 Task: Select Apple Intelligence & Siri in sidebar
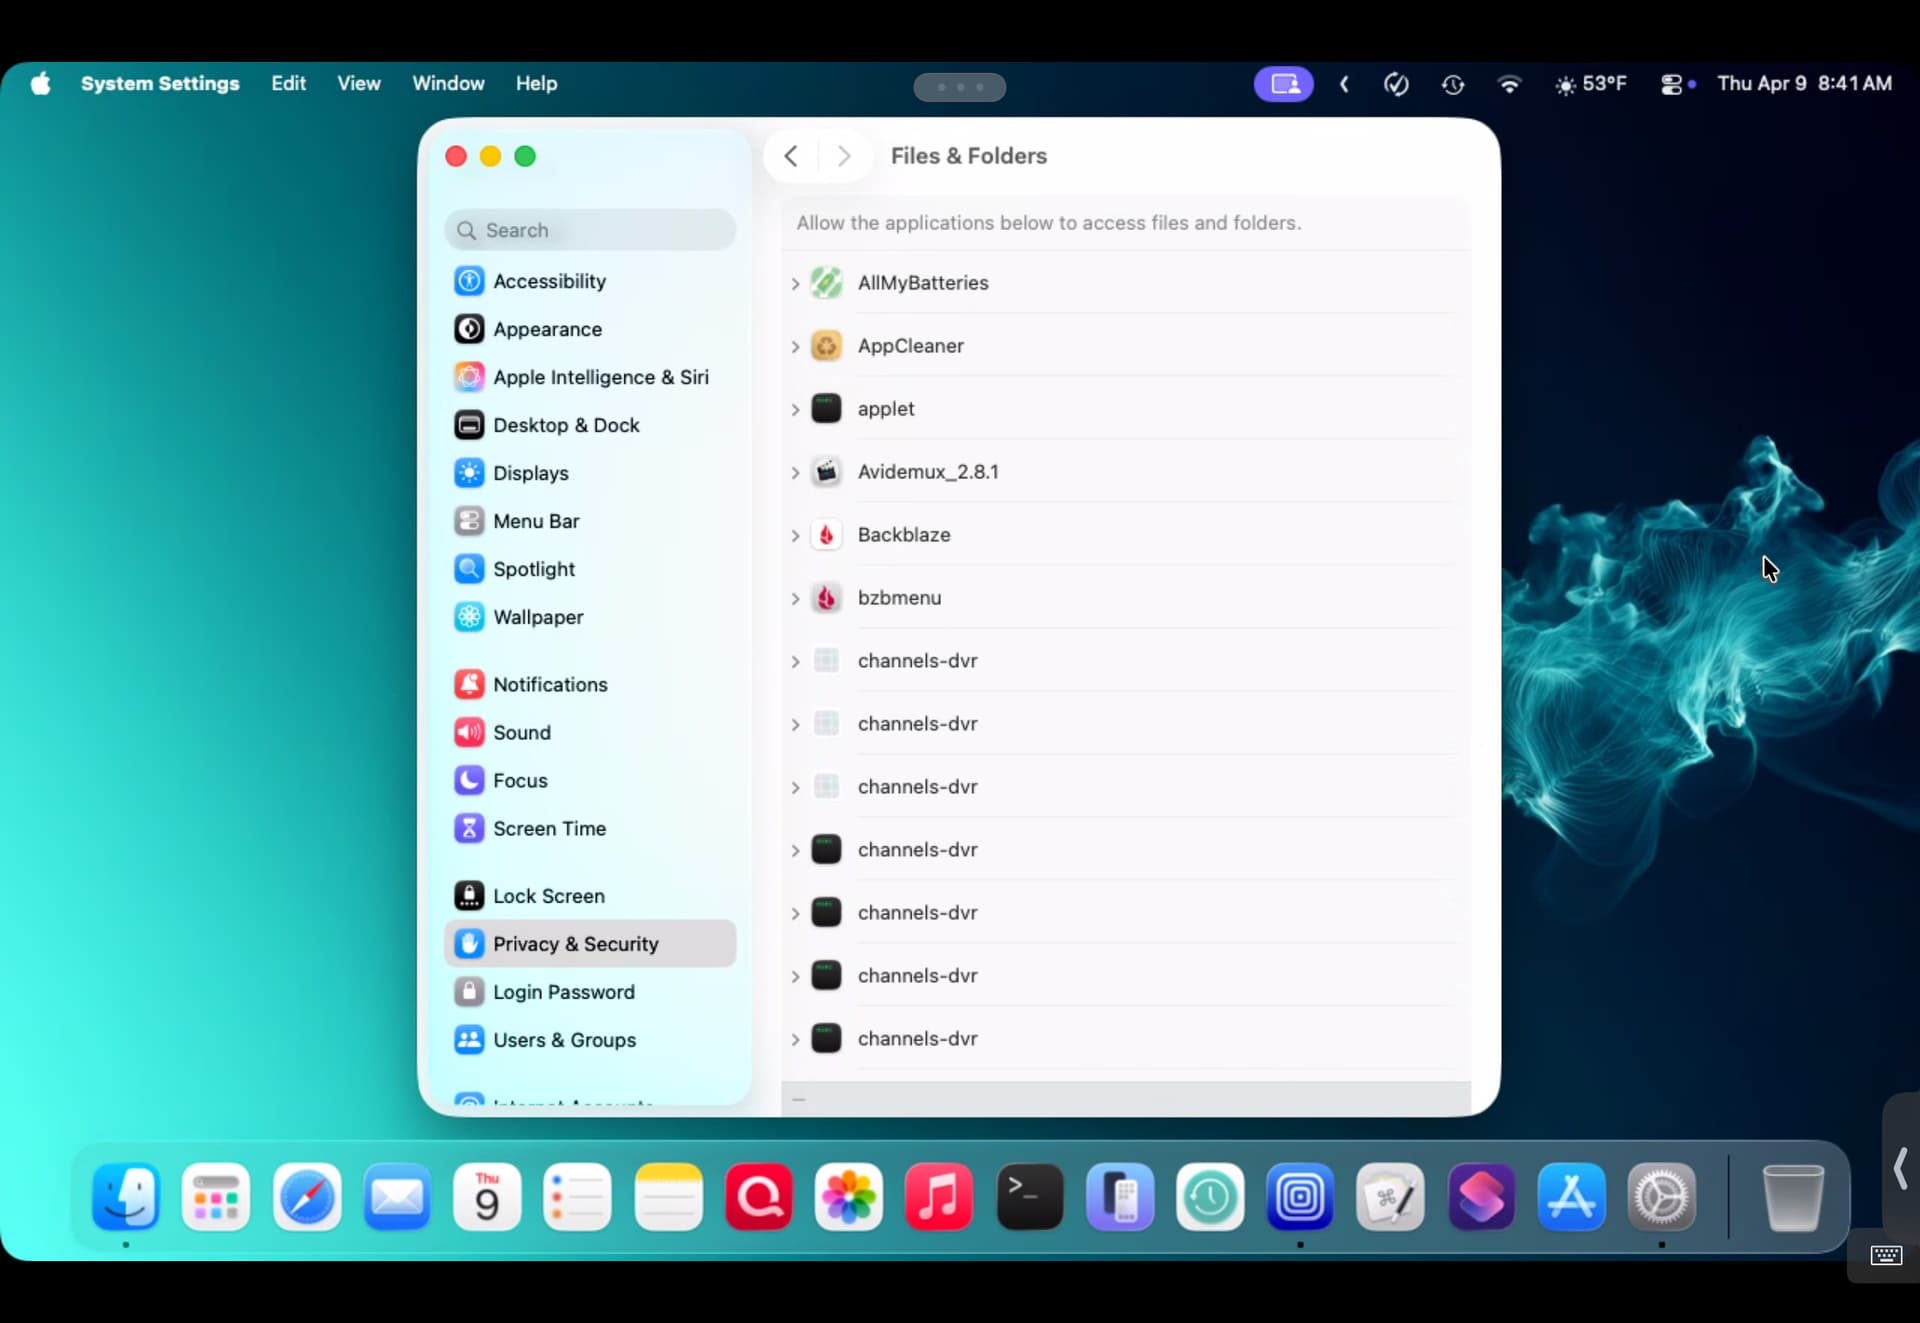600,377
